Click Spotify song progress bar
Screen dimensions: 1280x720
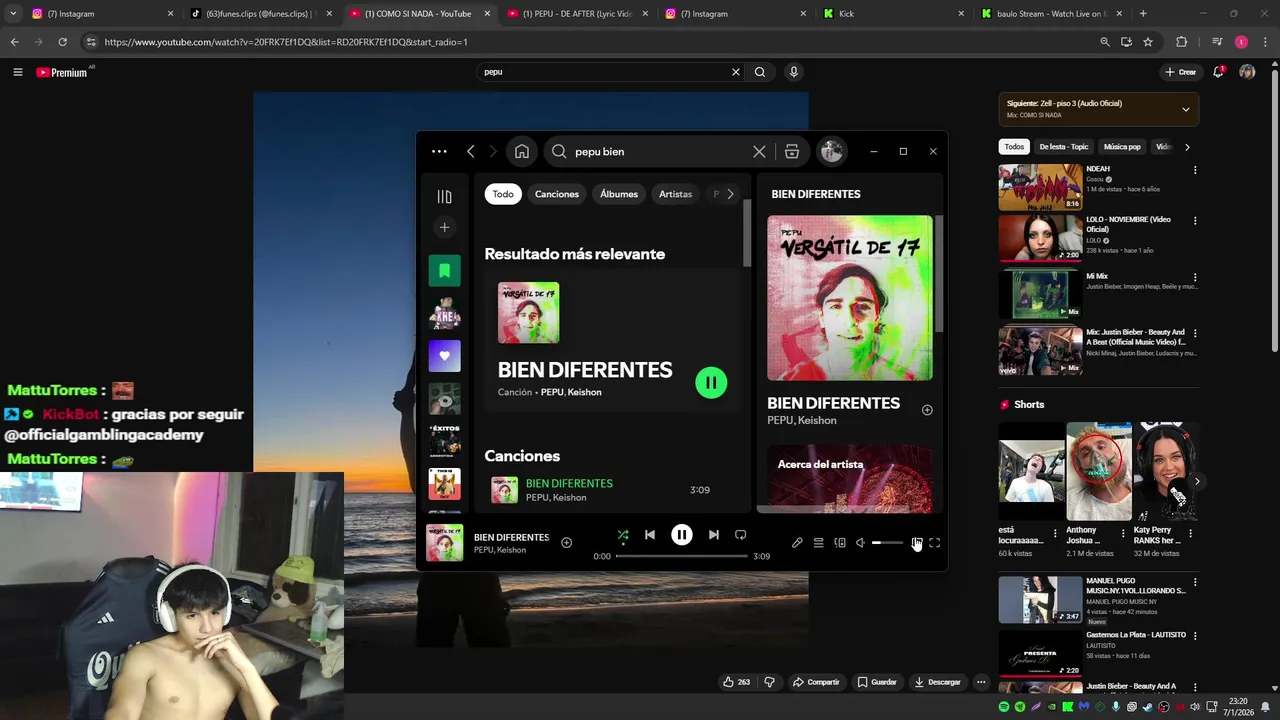pos(681,556)
